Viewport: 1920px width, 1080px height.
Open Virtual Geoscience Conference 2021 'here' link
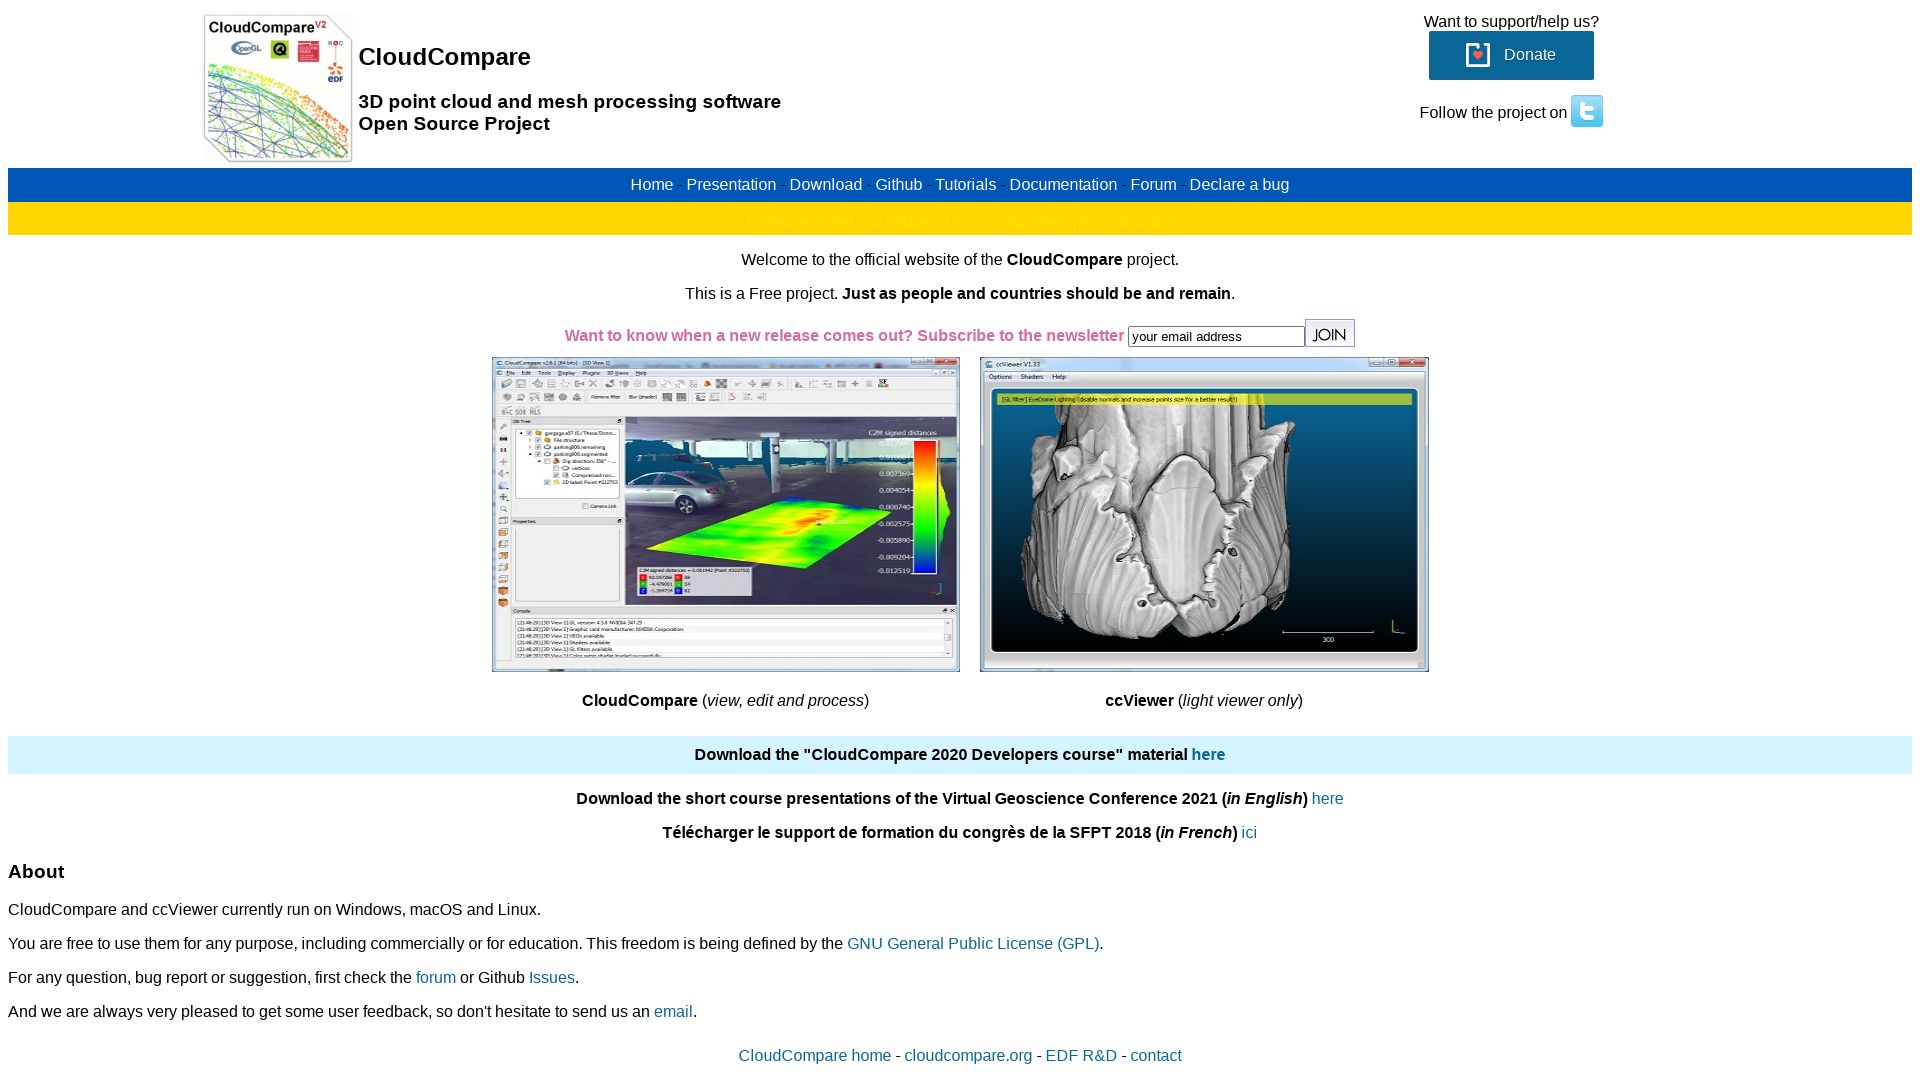click(1326, 799)
